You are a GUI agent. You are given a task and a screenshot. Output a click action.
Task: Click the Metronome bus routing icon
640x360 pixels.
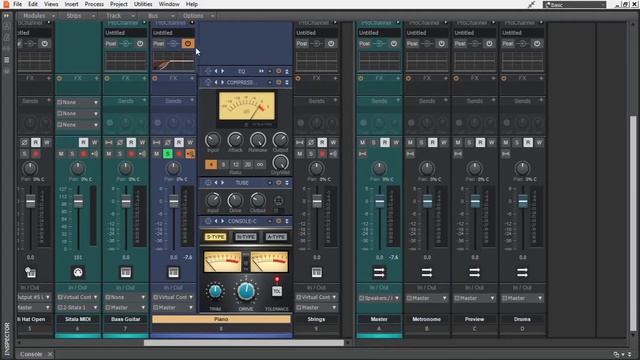click(427, 272)
